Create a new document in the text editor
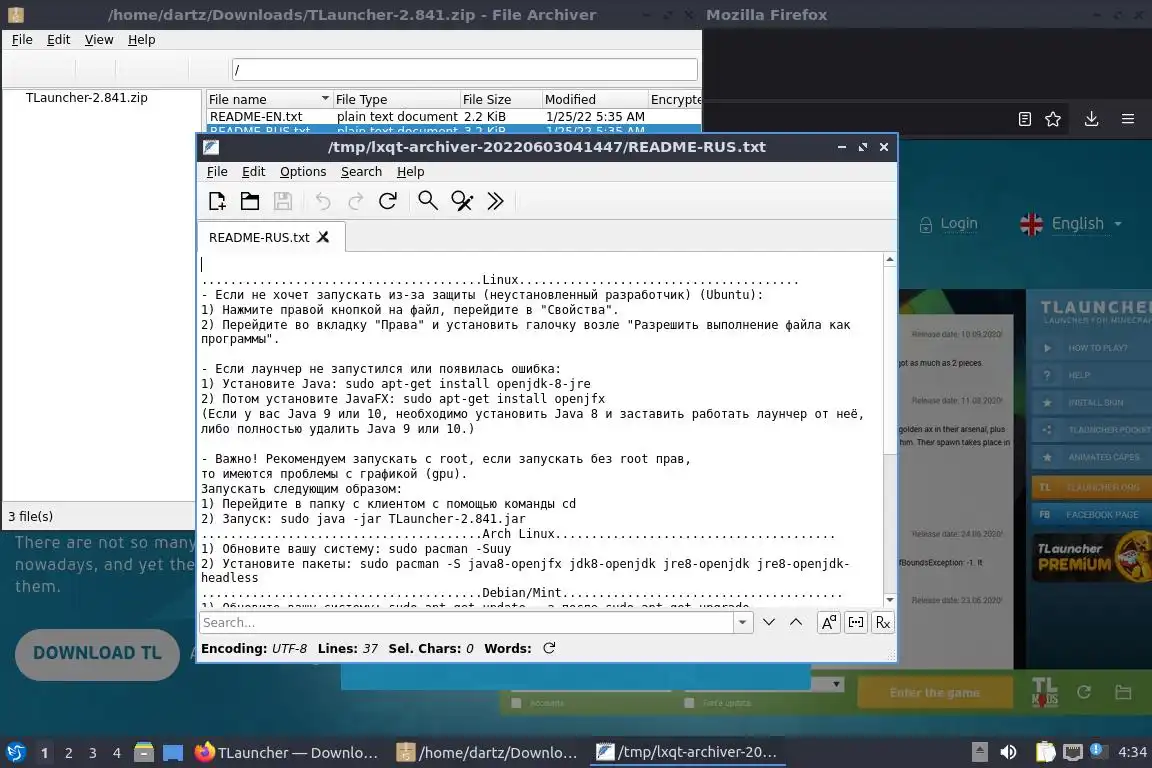This screenshot has width=1152, height=768. (217, 201)
